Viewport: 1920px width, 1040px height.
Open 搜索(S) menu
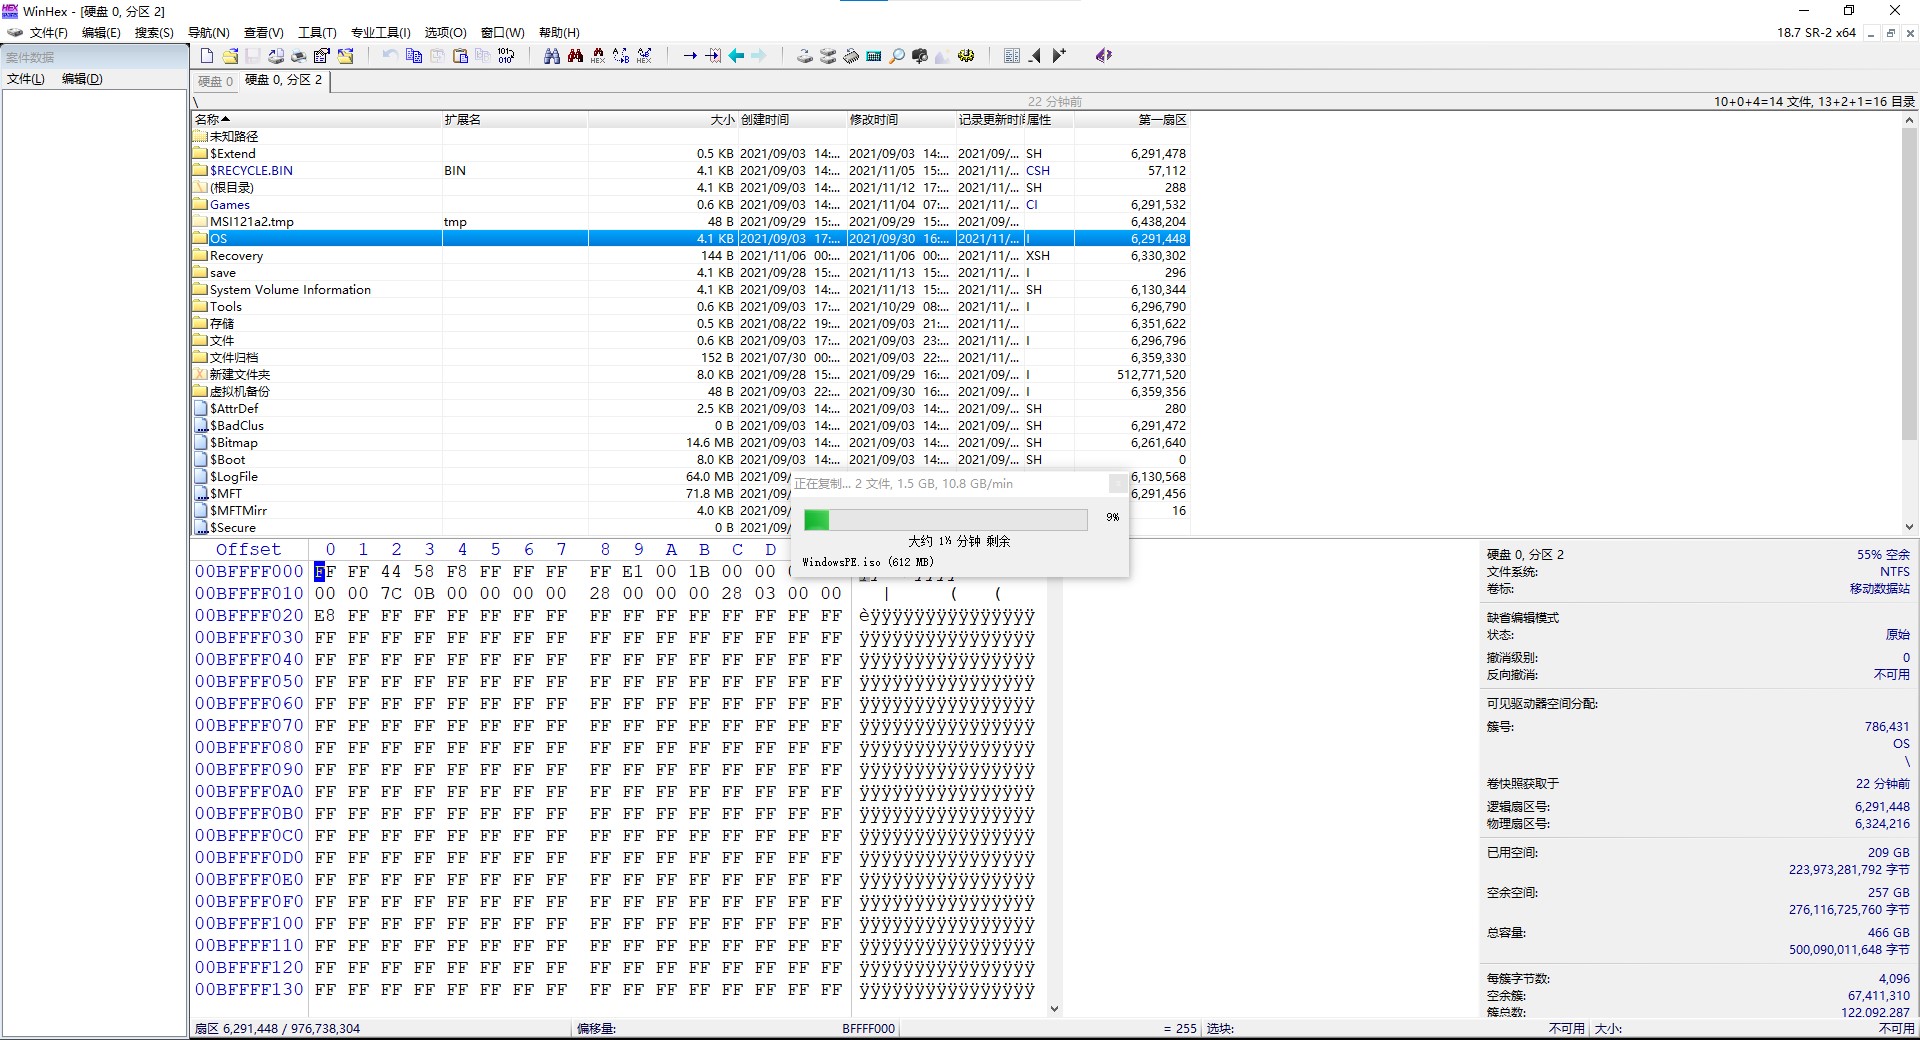(154, 33)
